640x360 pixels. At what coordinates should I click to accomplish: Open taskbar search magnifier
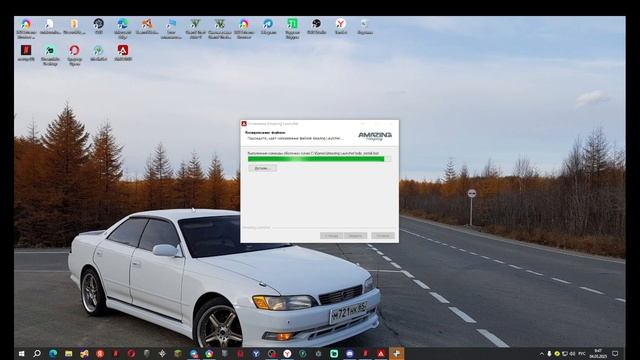coord(37,353)
